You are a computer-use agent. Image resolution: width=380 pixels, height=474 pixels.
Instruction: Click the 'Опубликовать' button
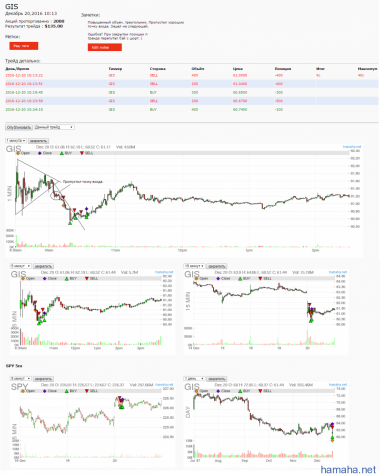(x=19, y=127)
